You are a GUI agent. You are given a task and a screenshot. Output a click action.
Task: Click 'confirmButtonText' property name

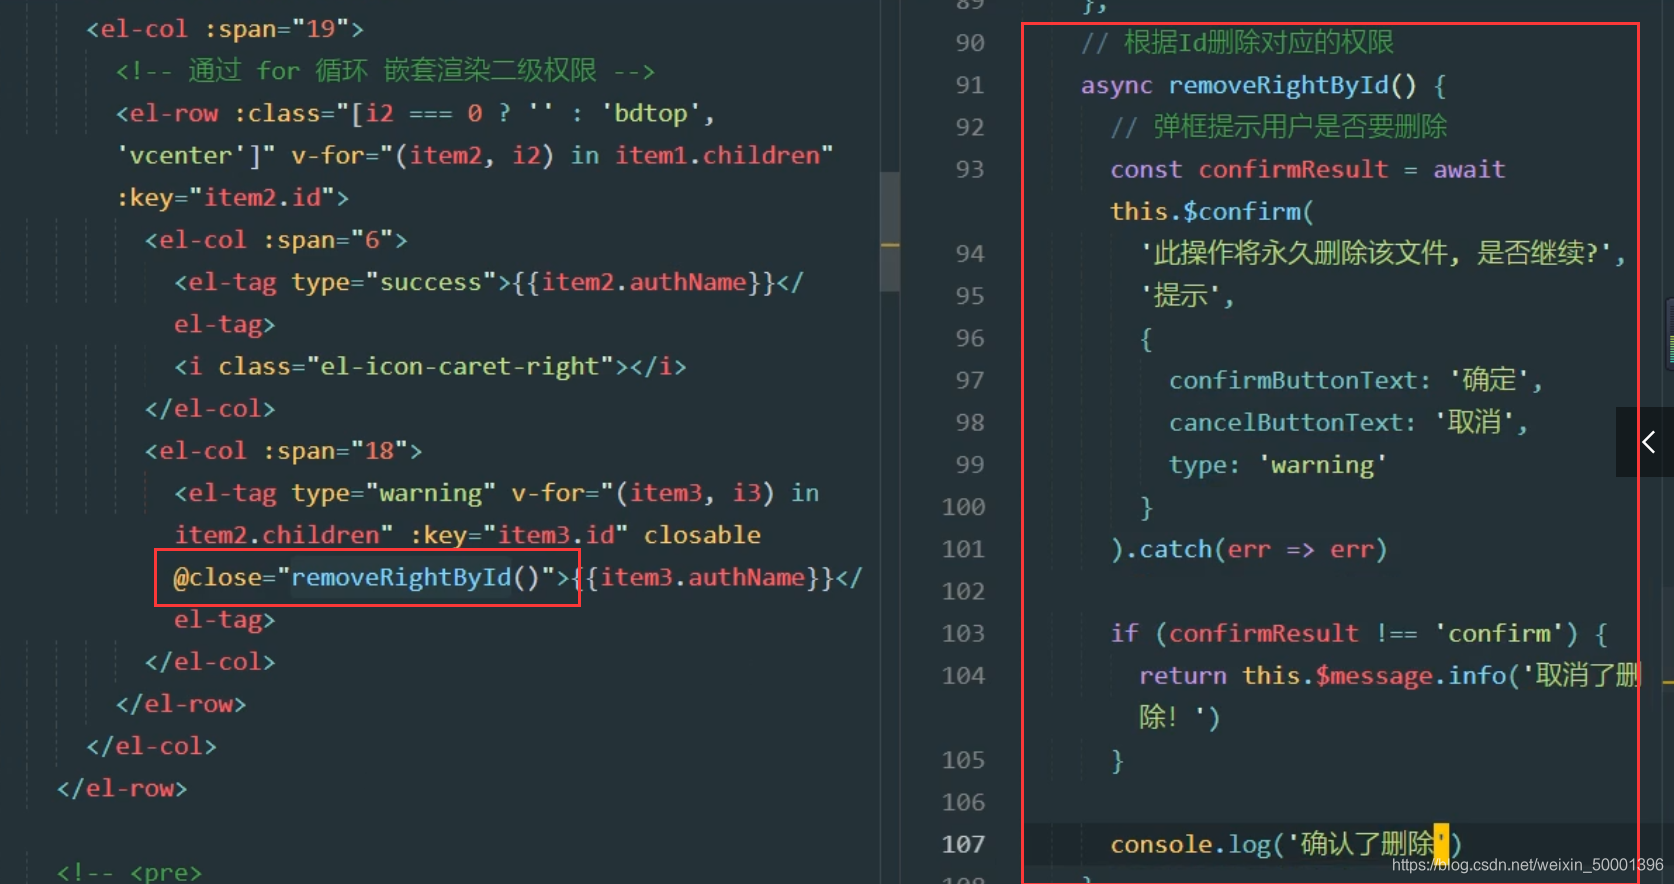click(x=1293, y=380)
